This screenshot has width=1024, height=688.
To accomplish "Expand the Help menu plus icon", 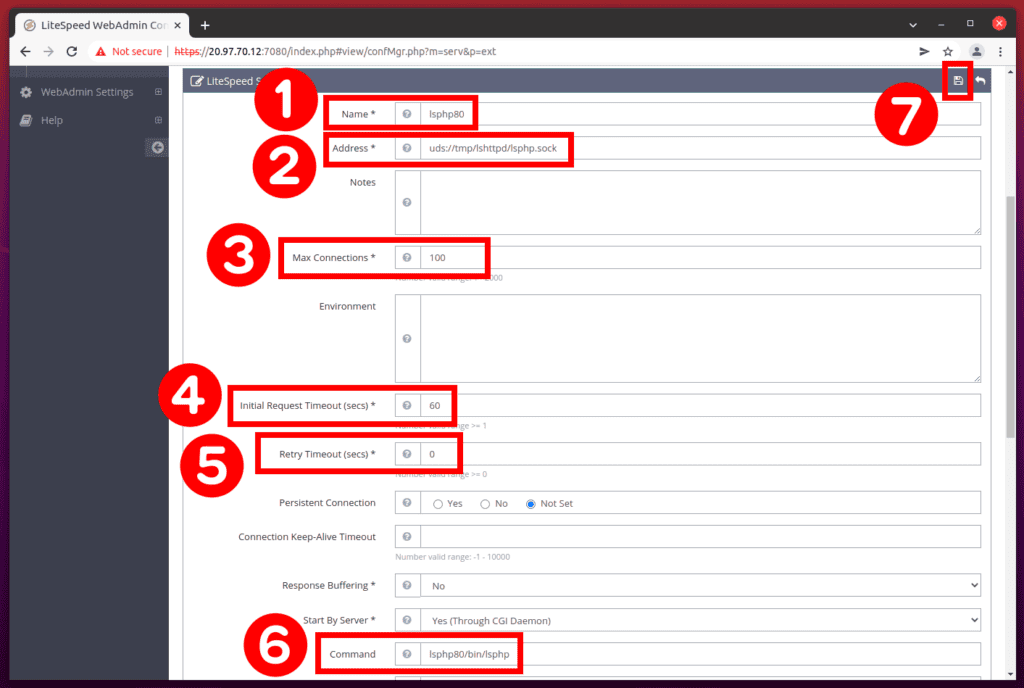I will tap(158, 120).
